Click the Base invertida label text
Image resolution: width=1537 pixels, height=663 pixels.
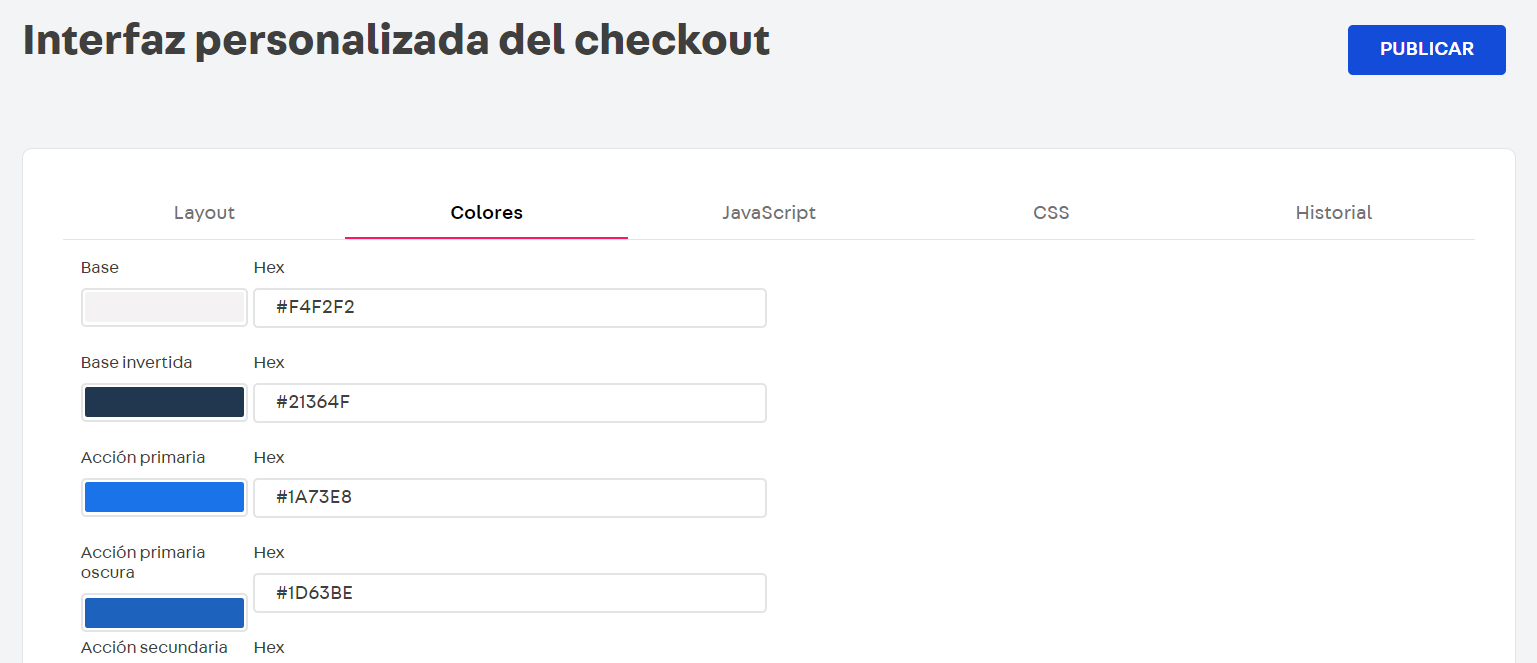tap(136, 362)
